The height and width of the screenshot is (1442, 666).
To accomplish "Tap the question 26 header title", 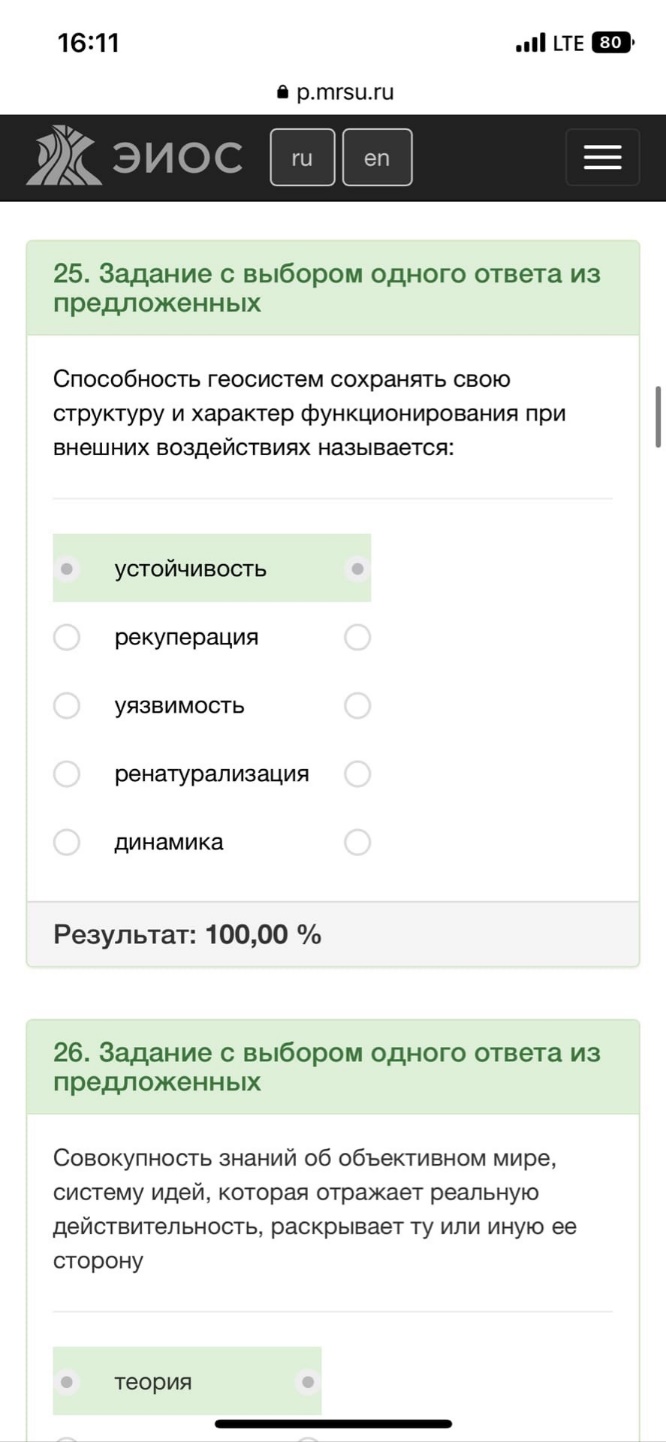I will [x=327, y=1067].
